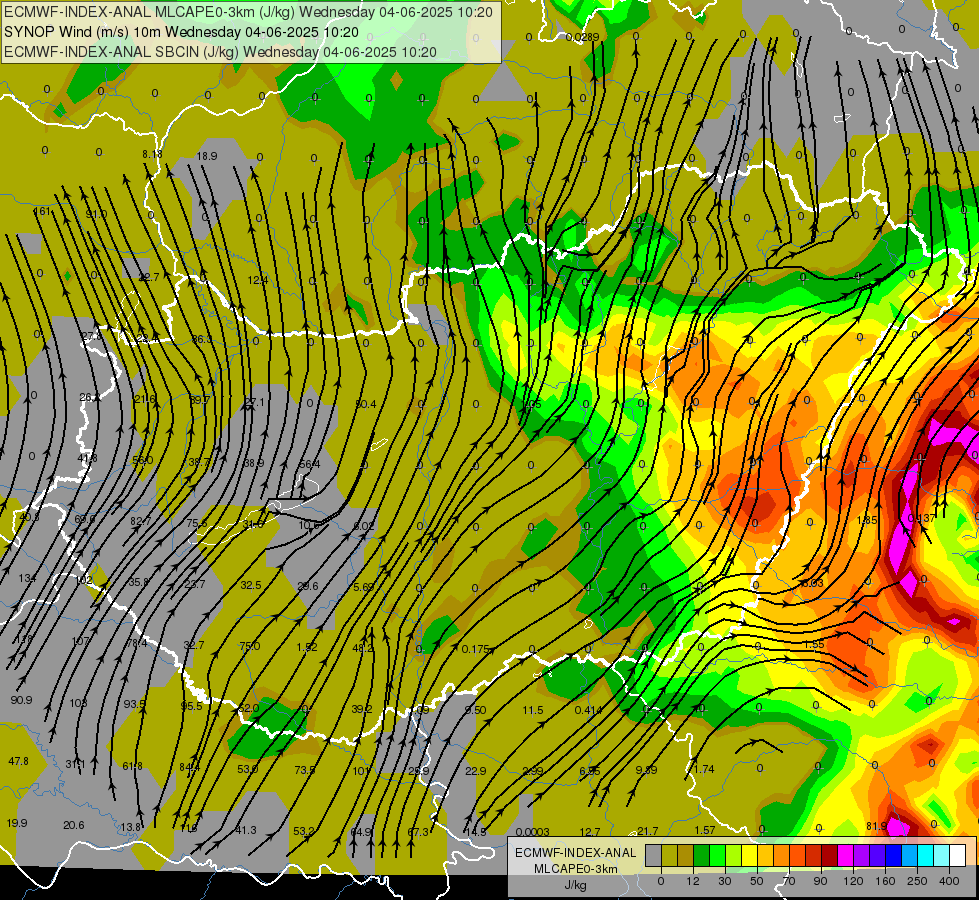This screenshot has height=900, width=979.
Task: Click the map value '0.414'
Action: [588, 710]
